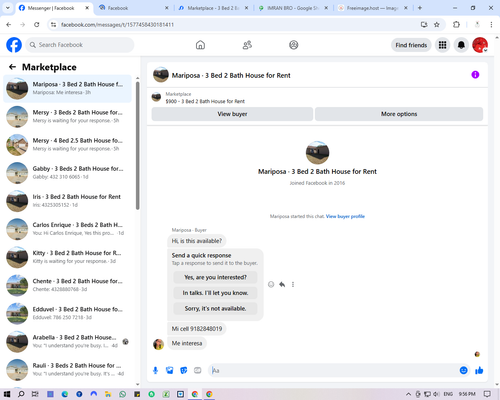Click the reply arrow beside quick responses

[282, 284]
